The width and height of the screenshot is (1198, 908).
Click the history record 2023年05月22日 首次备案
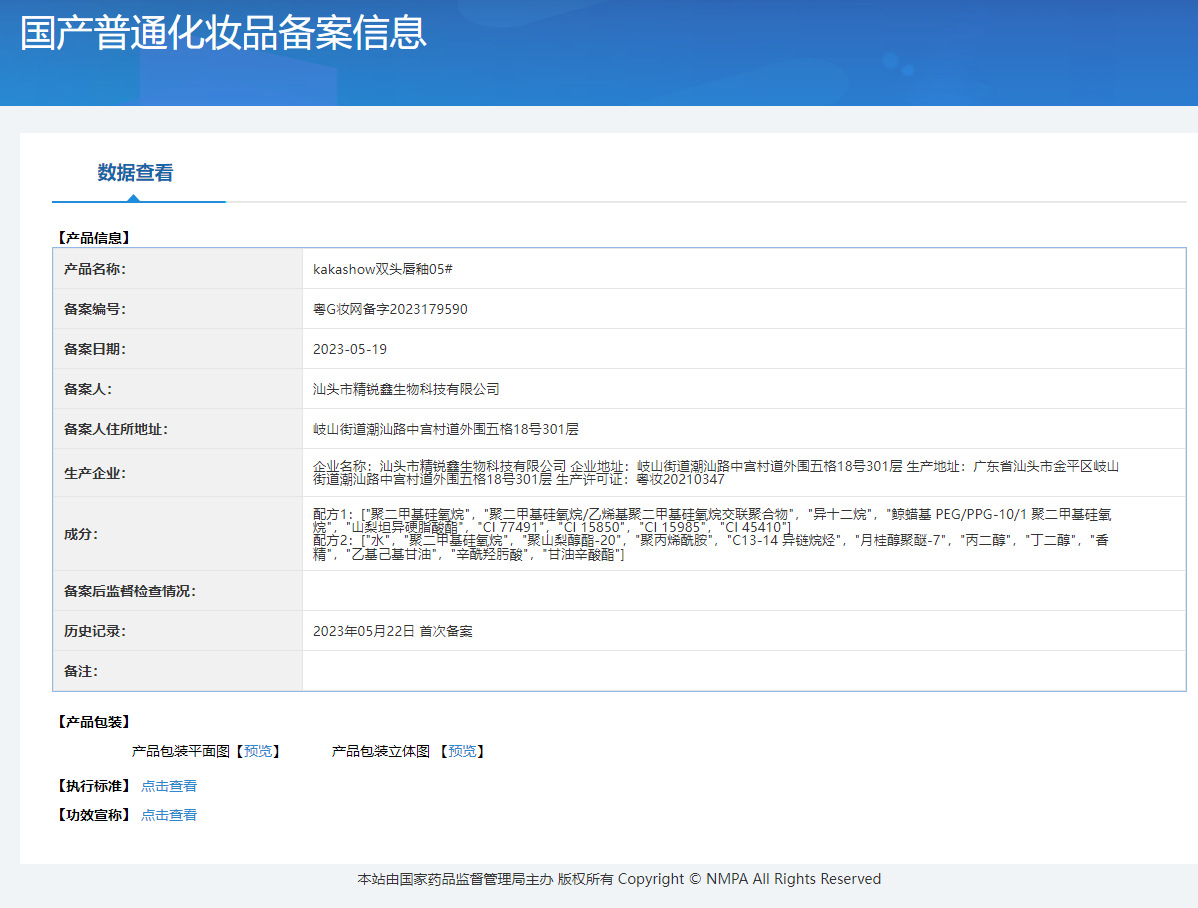[393, 631]
